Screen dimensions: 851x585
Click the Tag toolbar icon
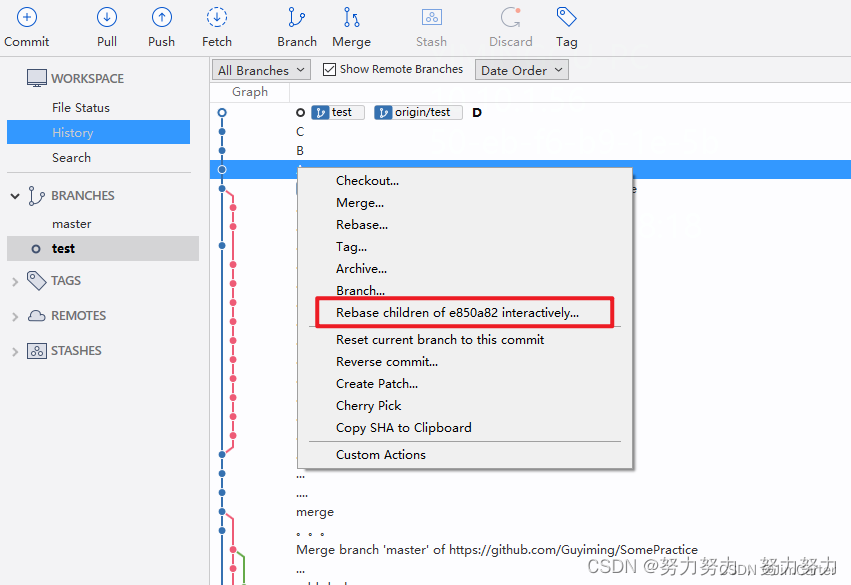pos(566,27)
